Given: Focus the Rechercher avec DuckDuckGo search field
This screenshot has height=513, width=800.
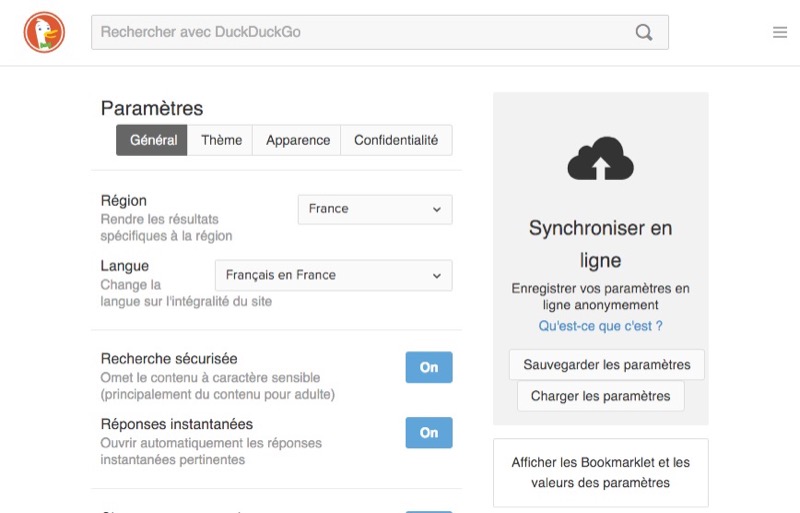Looking at the screenshot, I should pyautogui.click(x=360, y=33).
